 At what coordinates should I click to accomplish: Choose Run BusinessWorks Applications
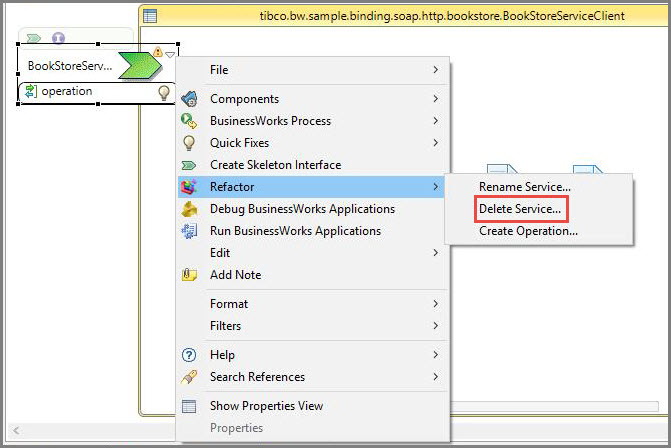coord(313,231)
